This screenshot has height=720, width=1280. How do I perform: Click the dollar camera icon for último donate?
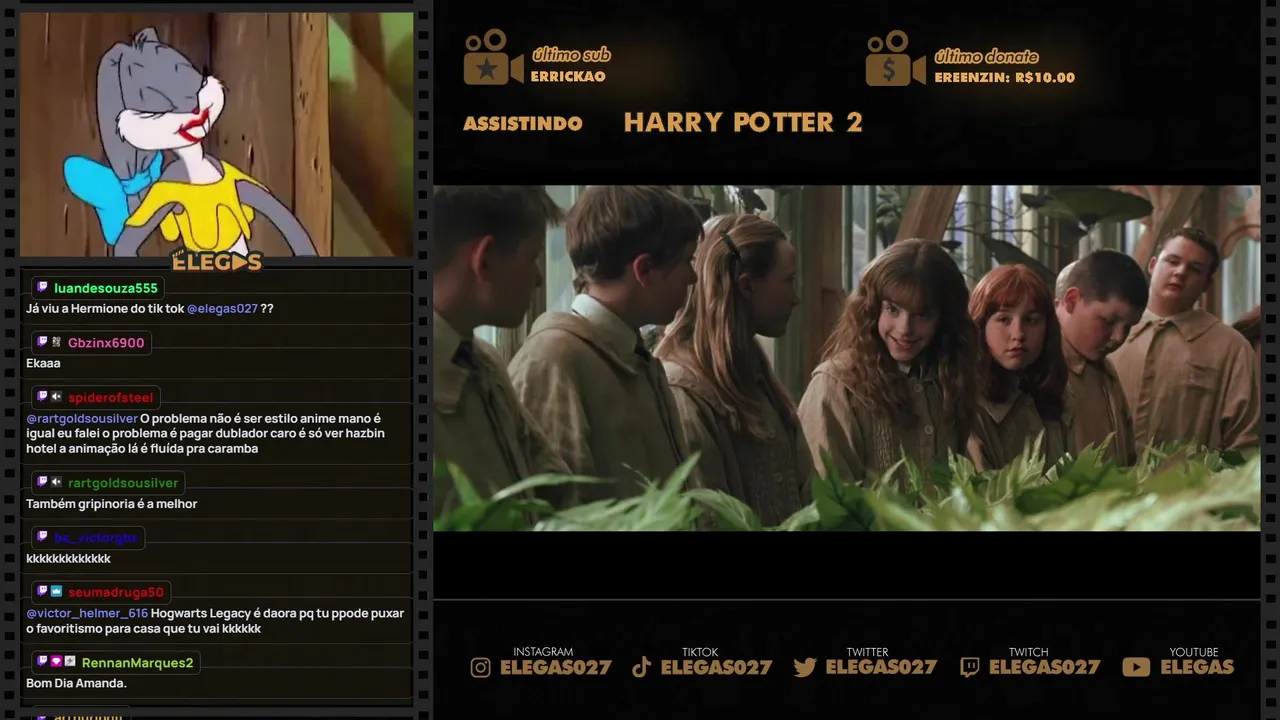point(895,58)
